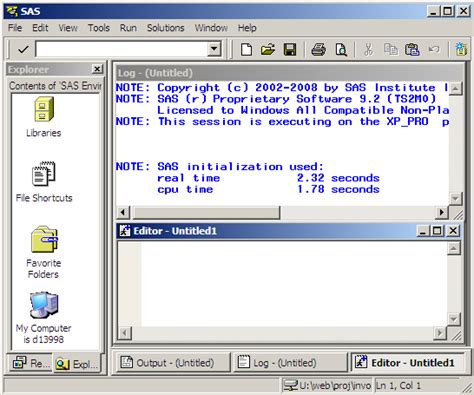Click the Ln 1, Col 1 status indicator
The height and width of the screenshot is (395, 474).
click(x=398, y=386)
